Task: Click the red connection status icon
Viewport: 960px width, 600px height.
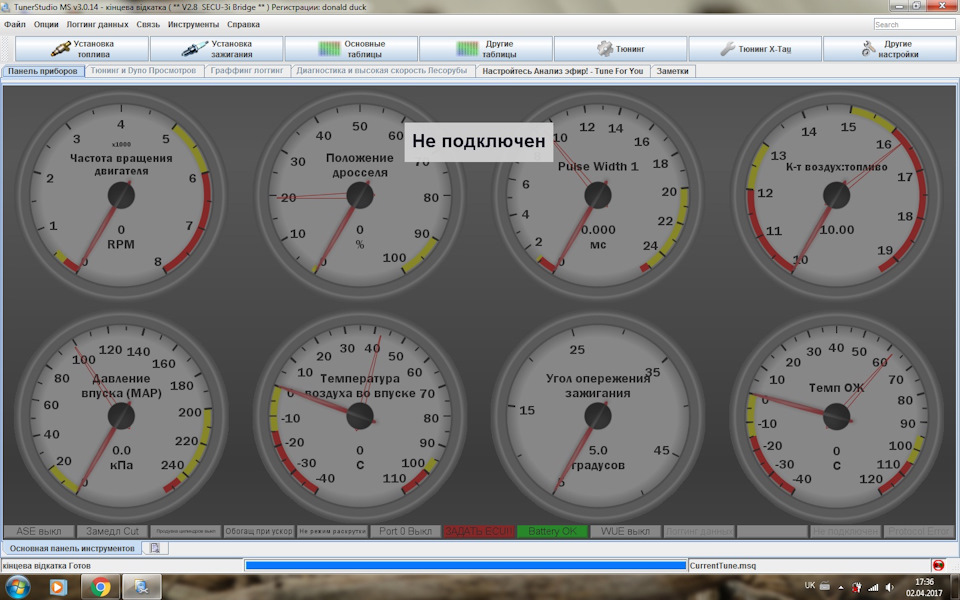Action: 938,566
